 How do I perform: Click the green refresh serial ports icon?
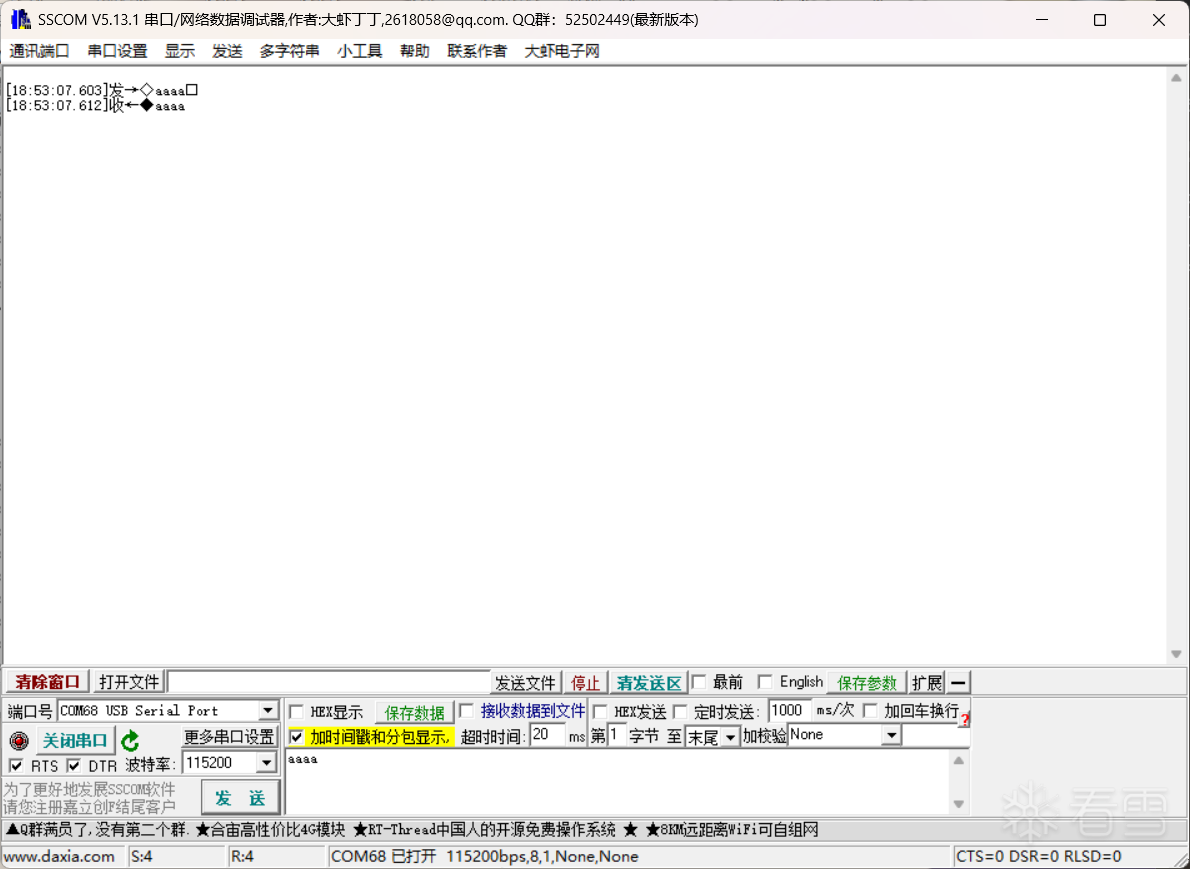(x=129, y=740)
